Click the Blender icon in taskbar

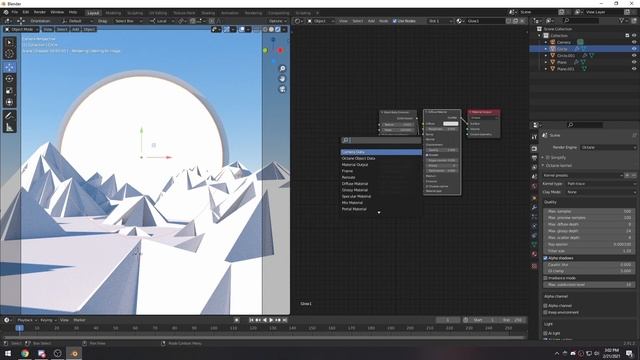74,353
